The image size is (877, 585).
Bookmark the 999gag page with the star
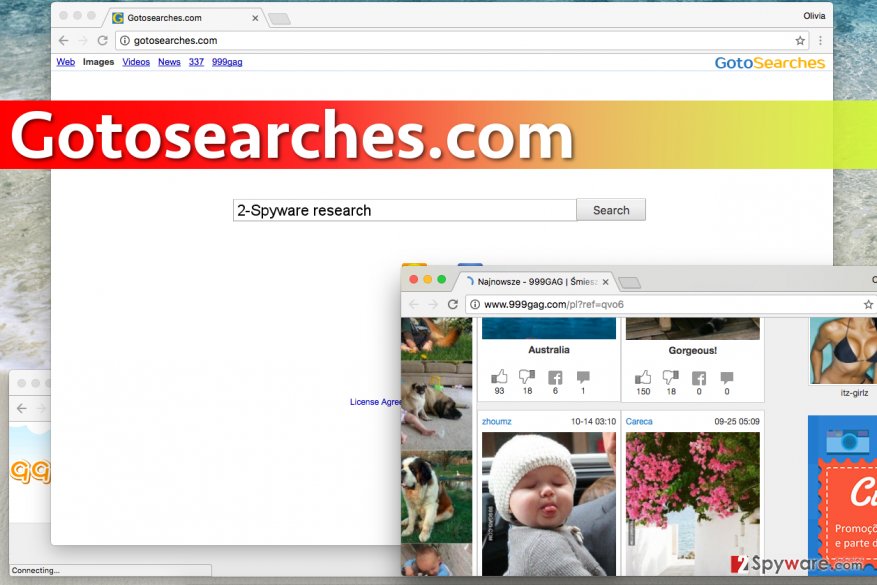(868, 304)
